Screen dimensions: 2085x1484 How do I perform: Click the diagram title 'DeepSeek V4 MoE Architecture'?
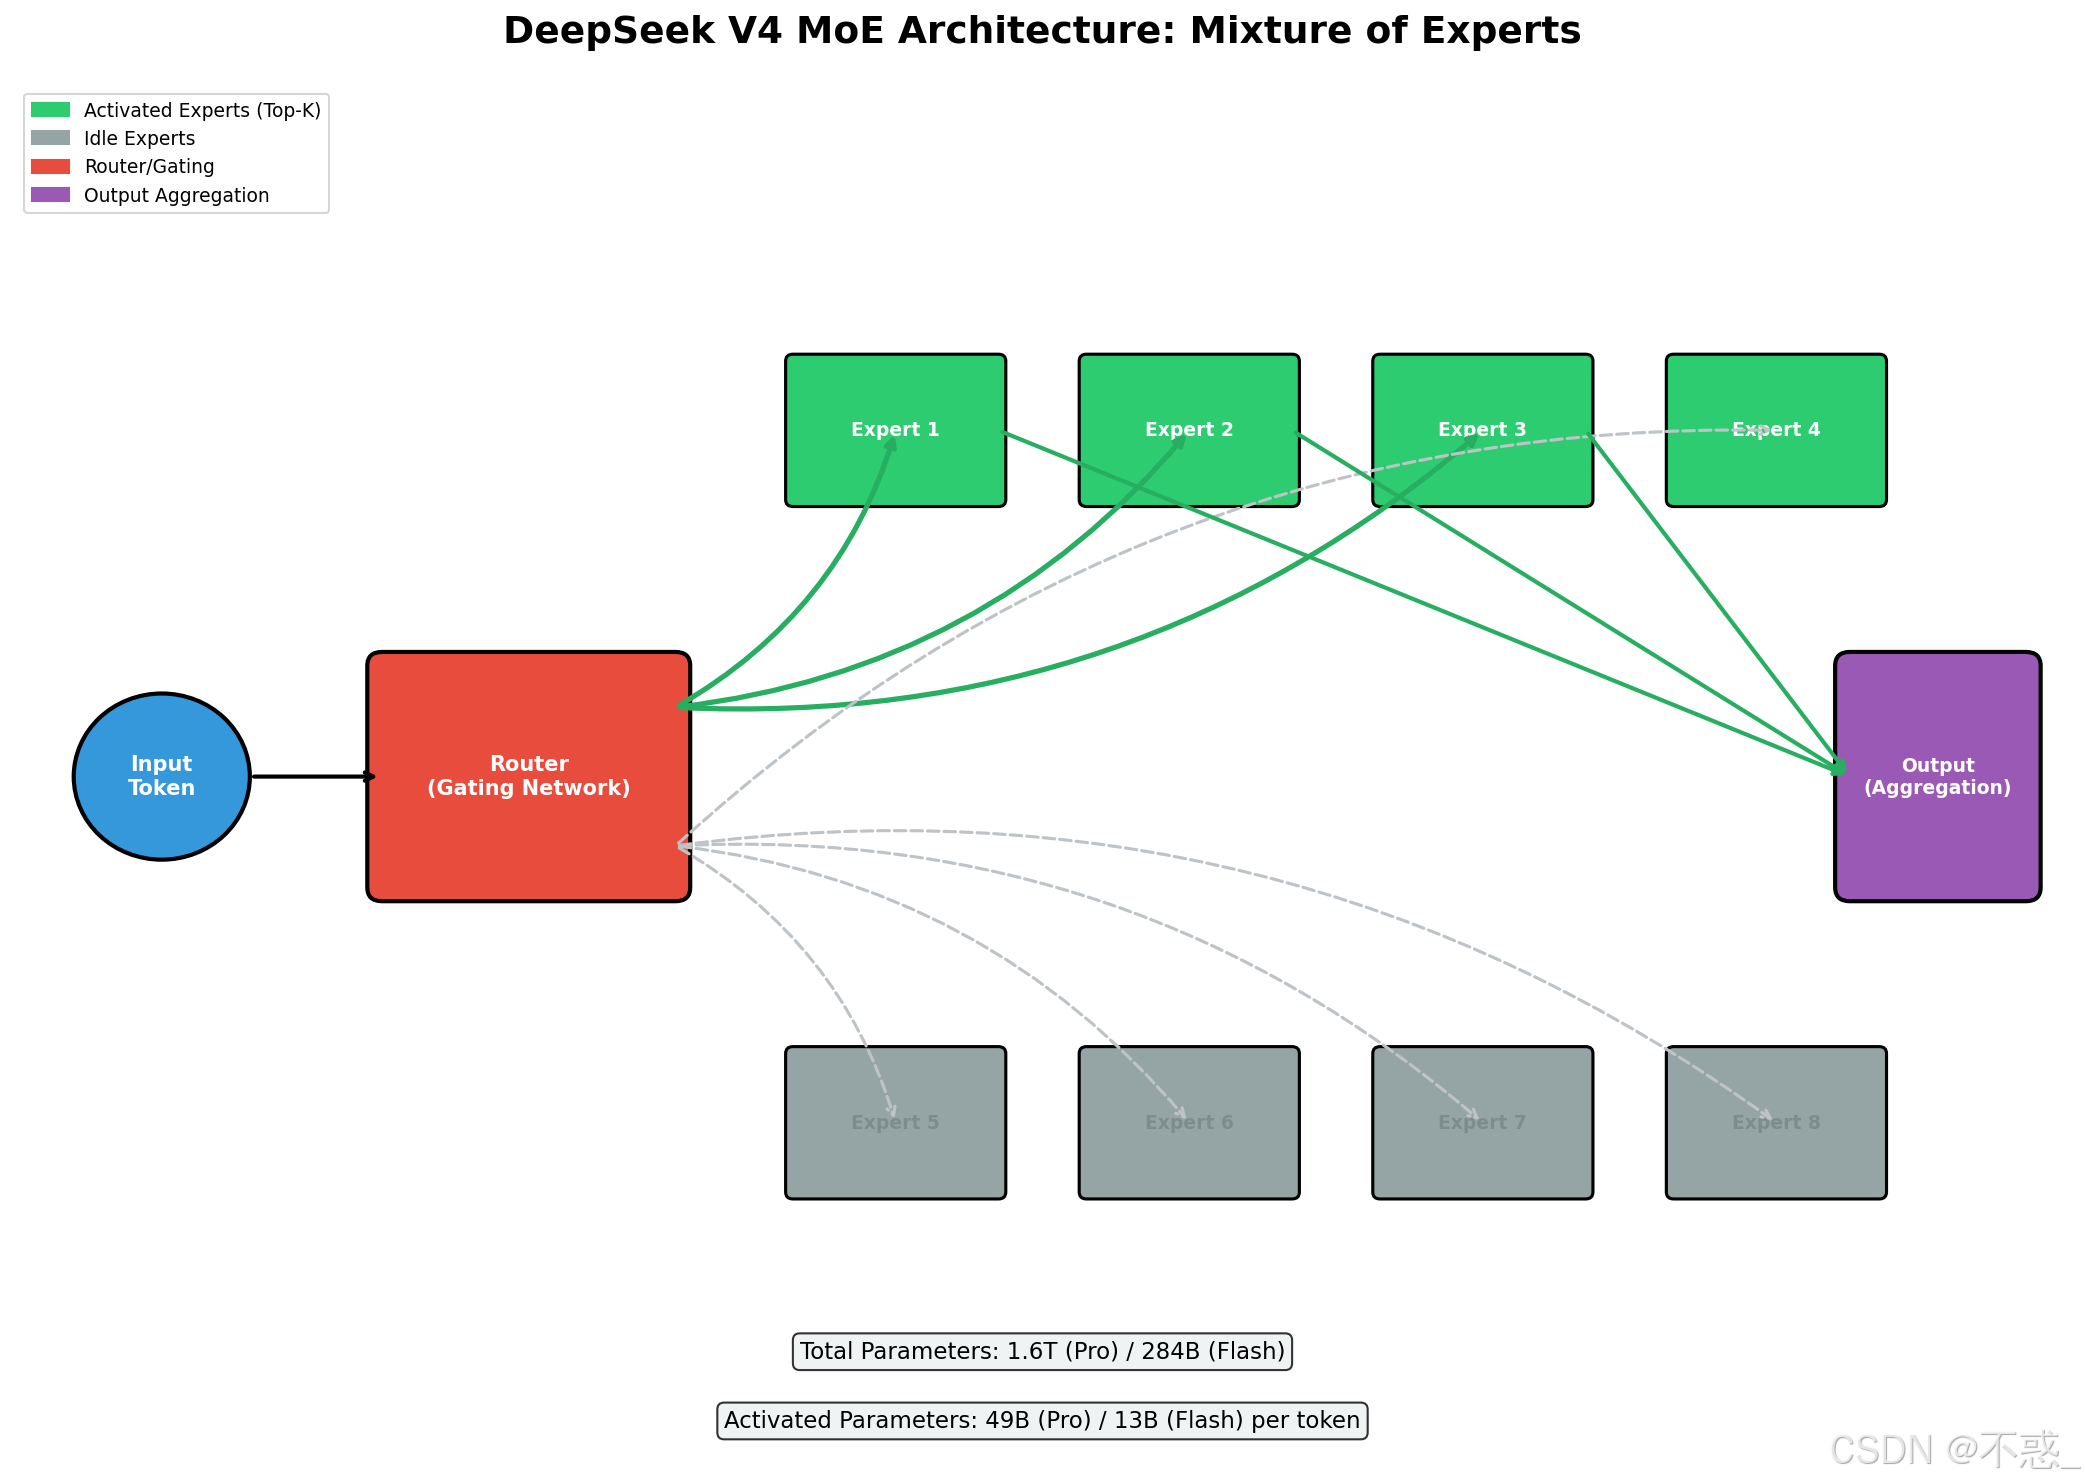(x=1042, y=31)
